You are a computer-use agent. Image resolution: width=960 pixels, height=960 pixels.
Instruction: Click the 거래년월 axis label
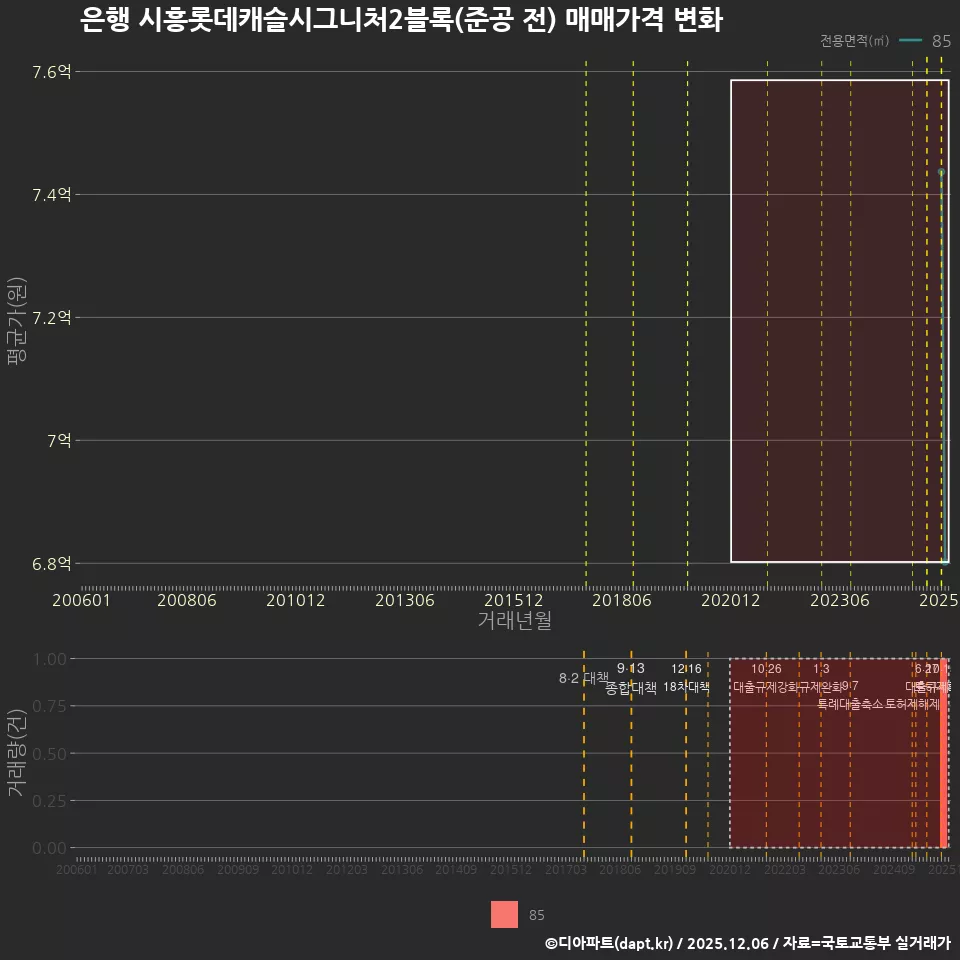pos(512,621)
